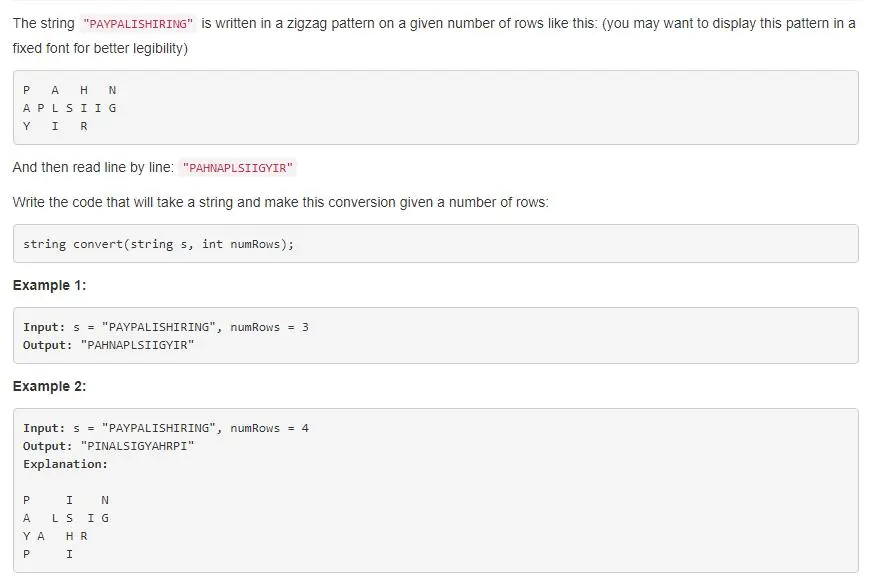This screenshot has height=580, width=872.
Task: Click the "PINALSIGYAHRPI" output string
Action: pos(137,447)
